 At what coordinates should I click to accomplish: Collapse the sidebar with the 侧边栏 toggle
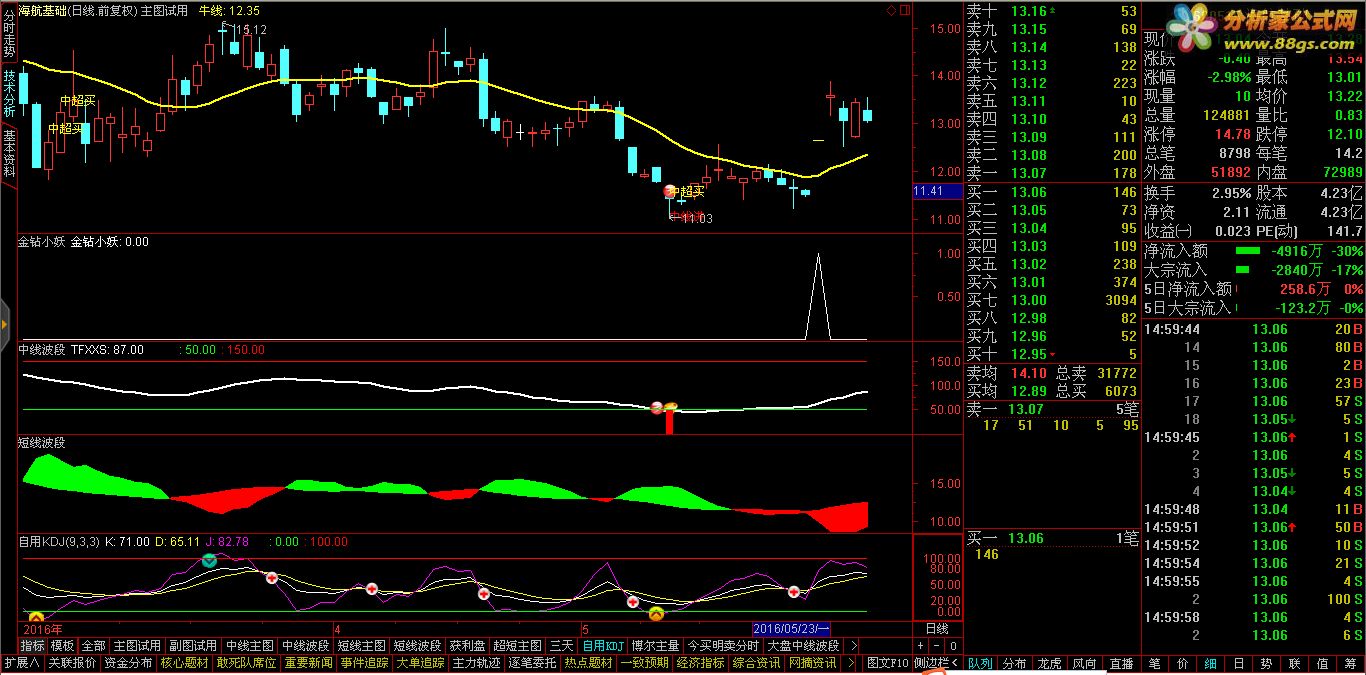coord(937,663)
